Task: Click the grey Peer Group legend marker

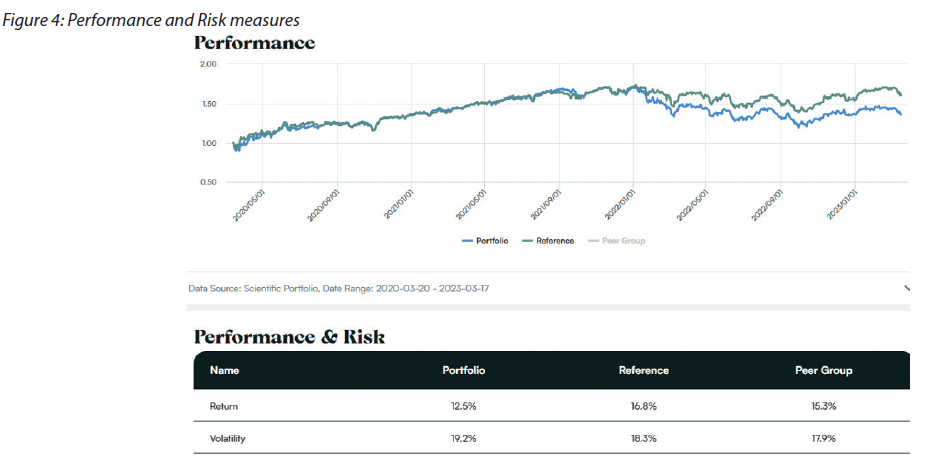Action: point(593,241)
